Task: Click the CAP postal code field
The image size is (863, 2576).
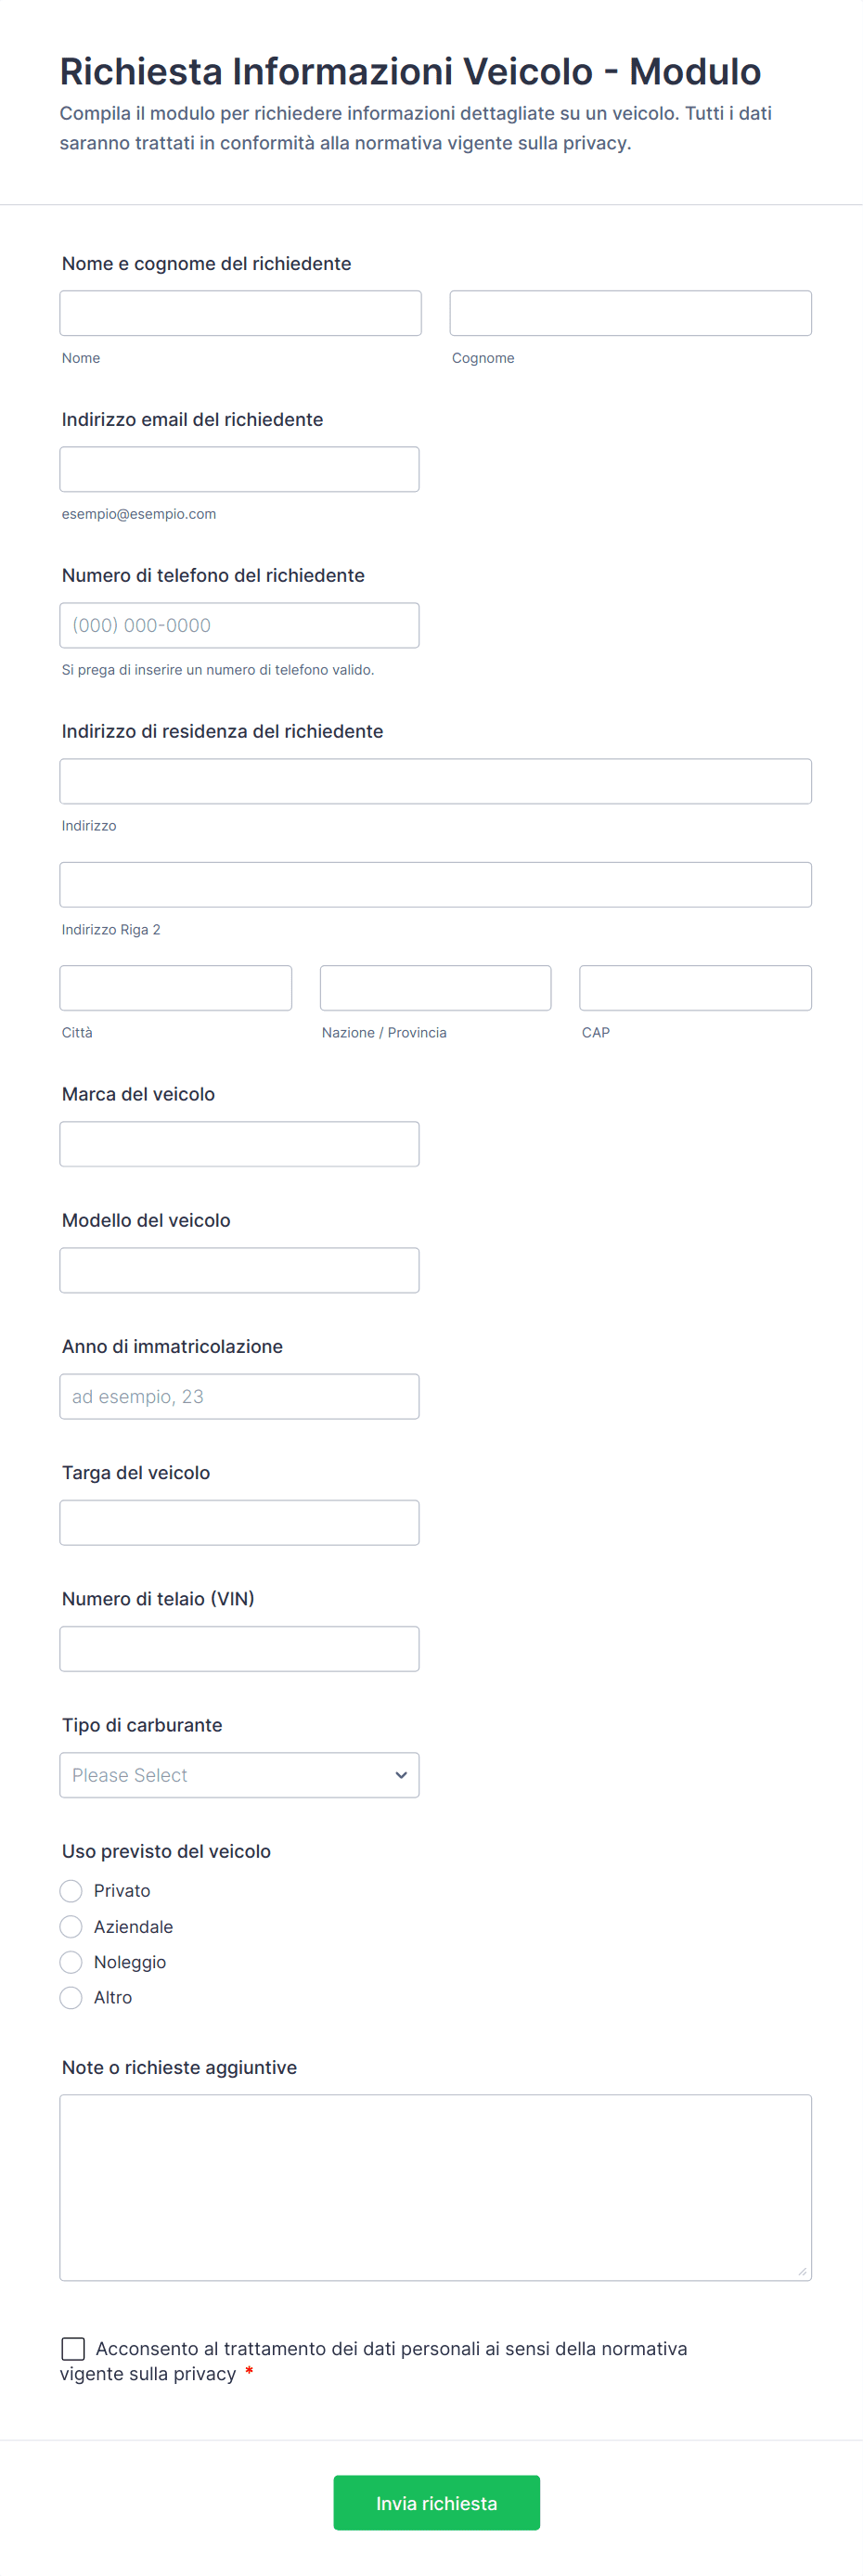Action: point(695,988)
